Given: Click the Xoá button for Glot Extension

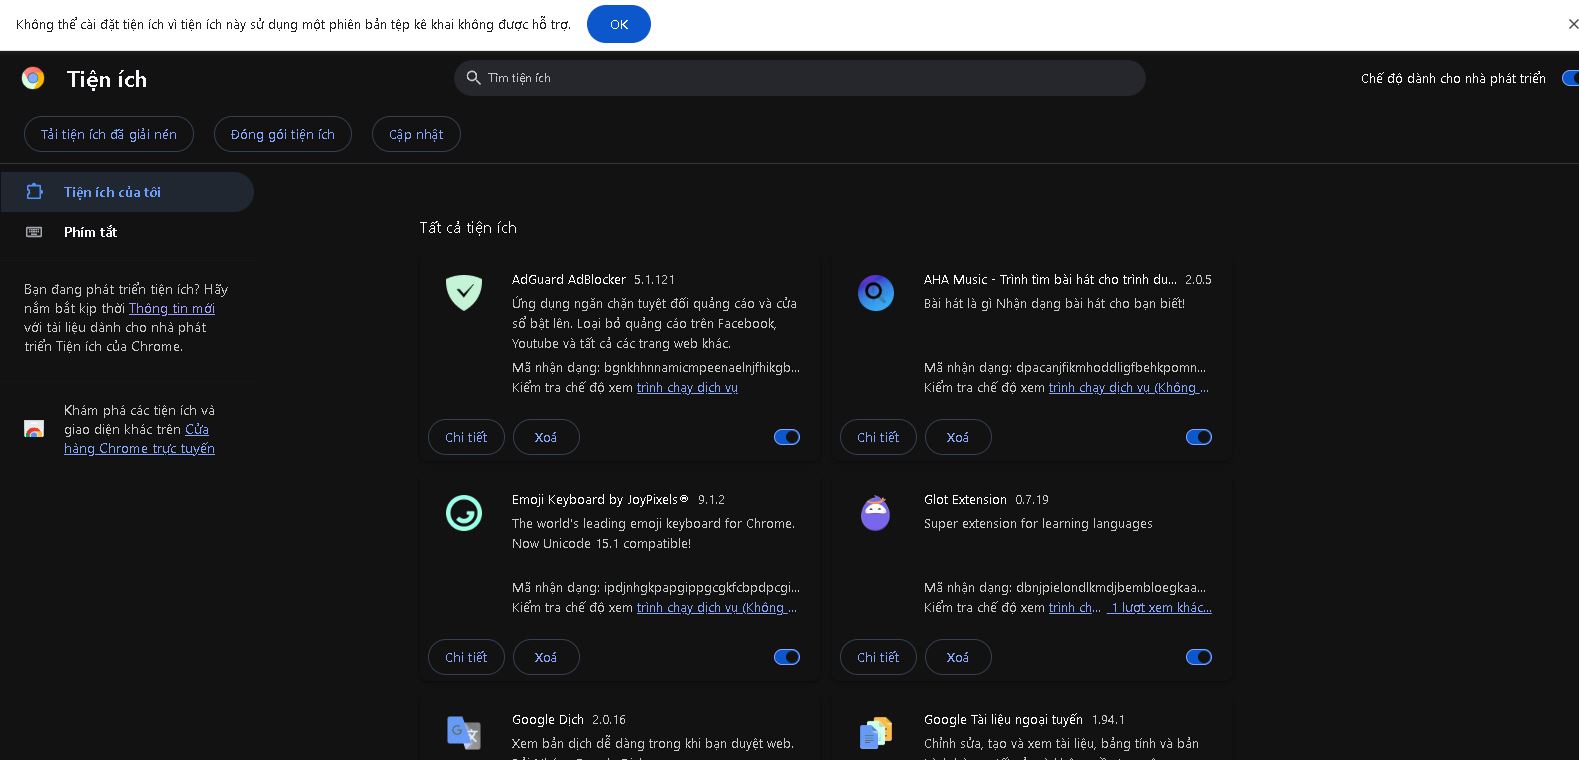Looking at the screenshot, I should (957, 657).
